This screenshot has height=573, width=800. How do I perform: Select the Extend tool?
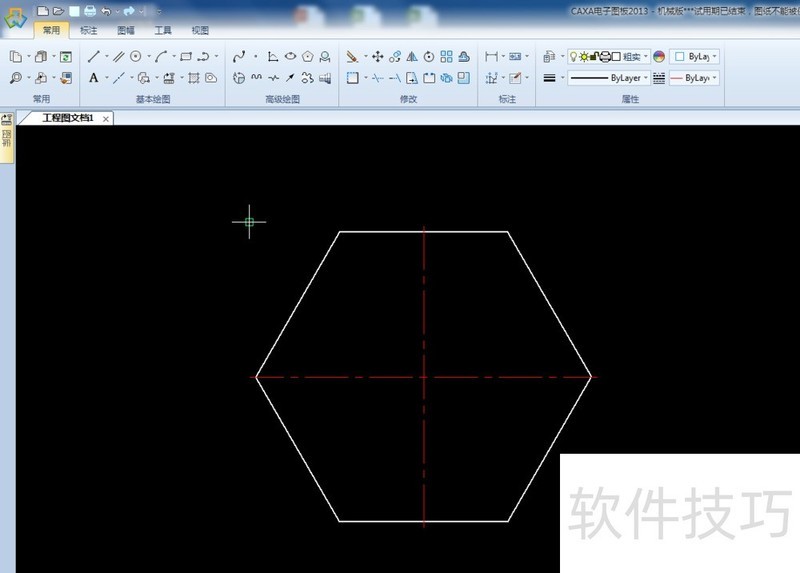395,78
